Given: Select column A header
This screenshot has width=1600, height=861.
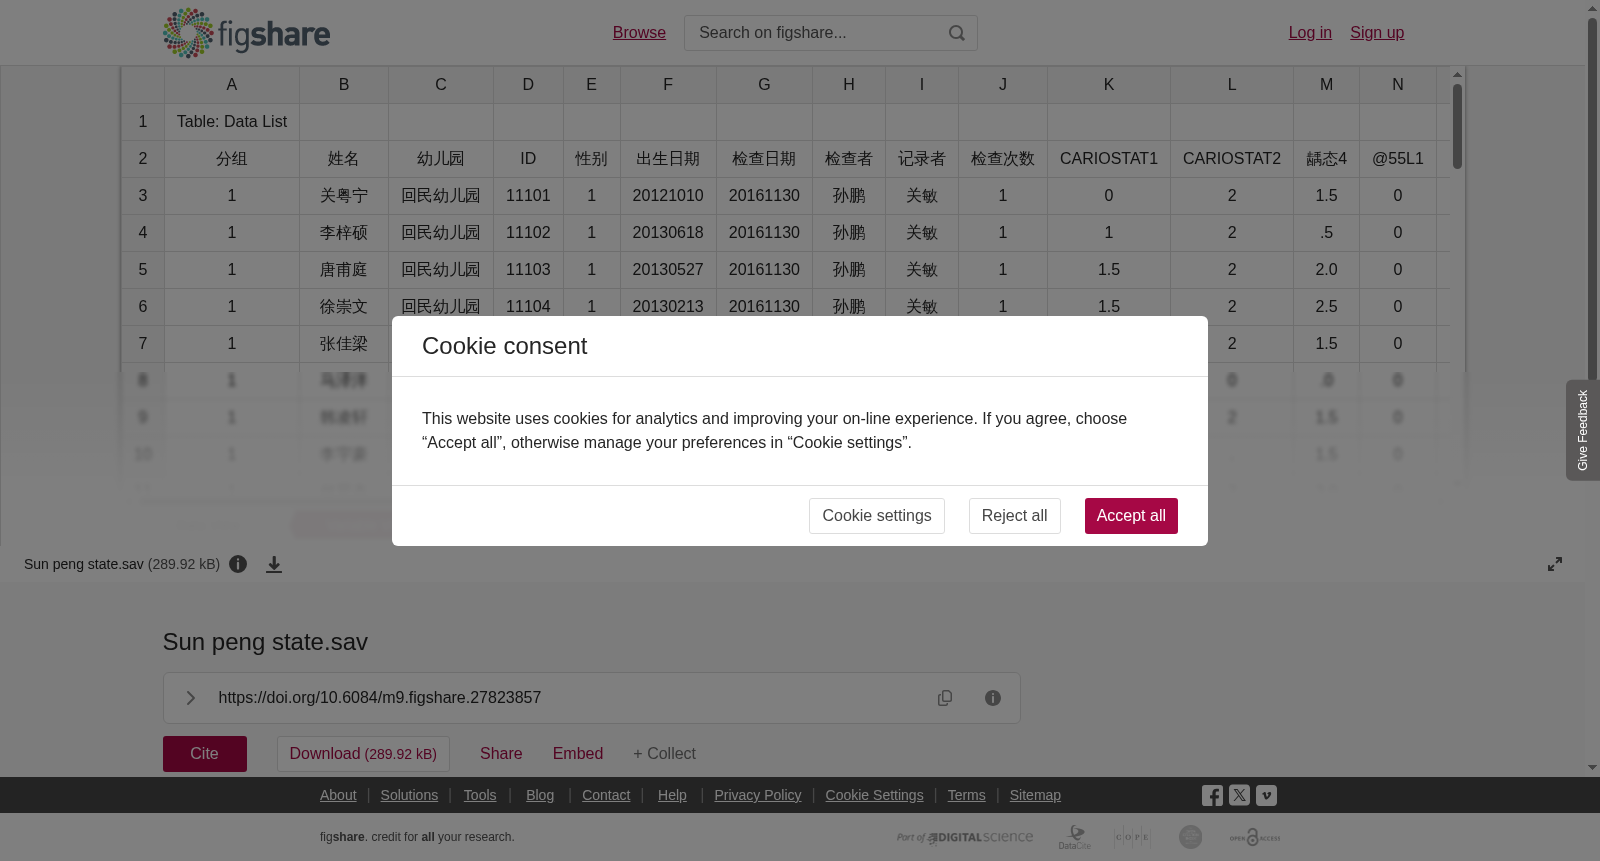Looking at the screenshot, I should (x=232, y=85).
